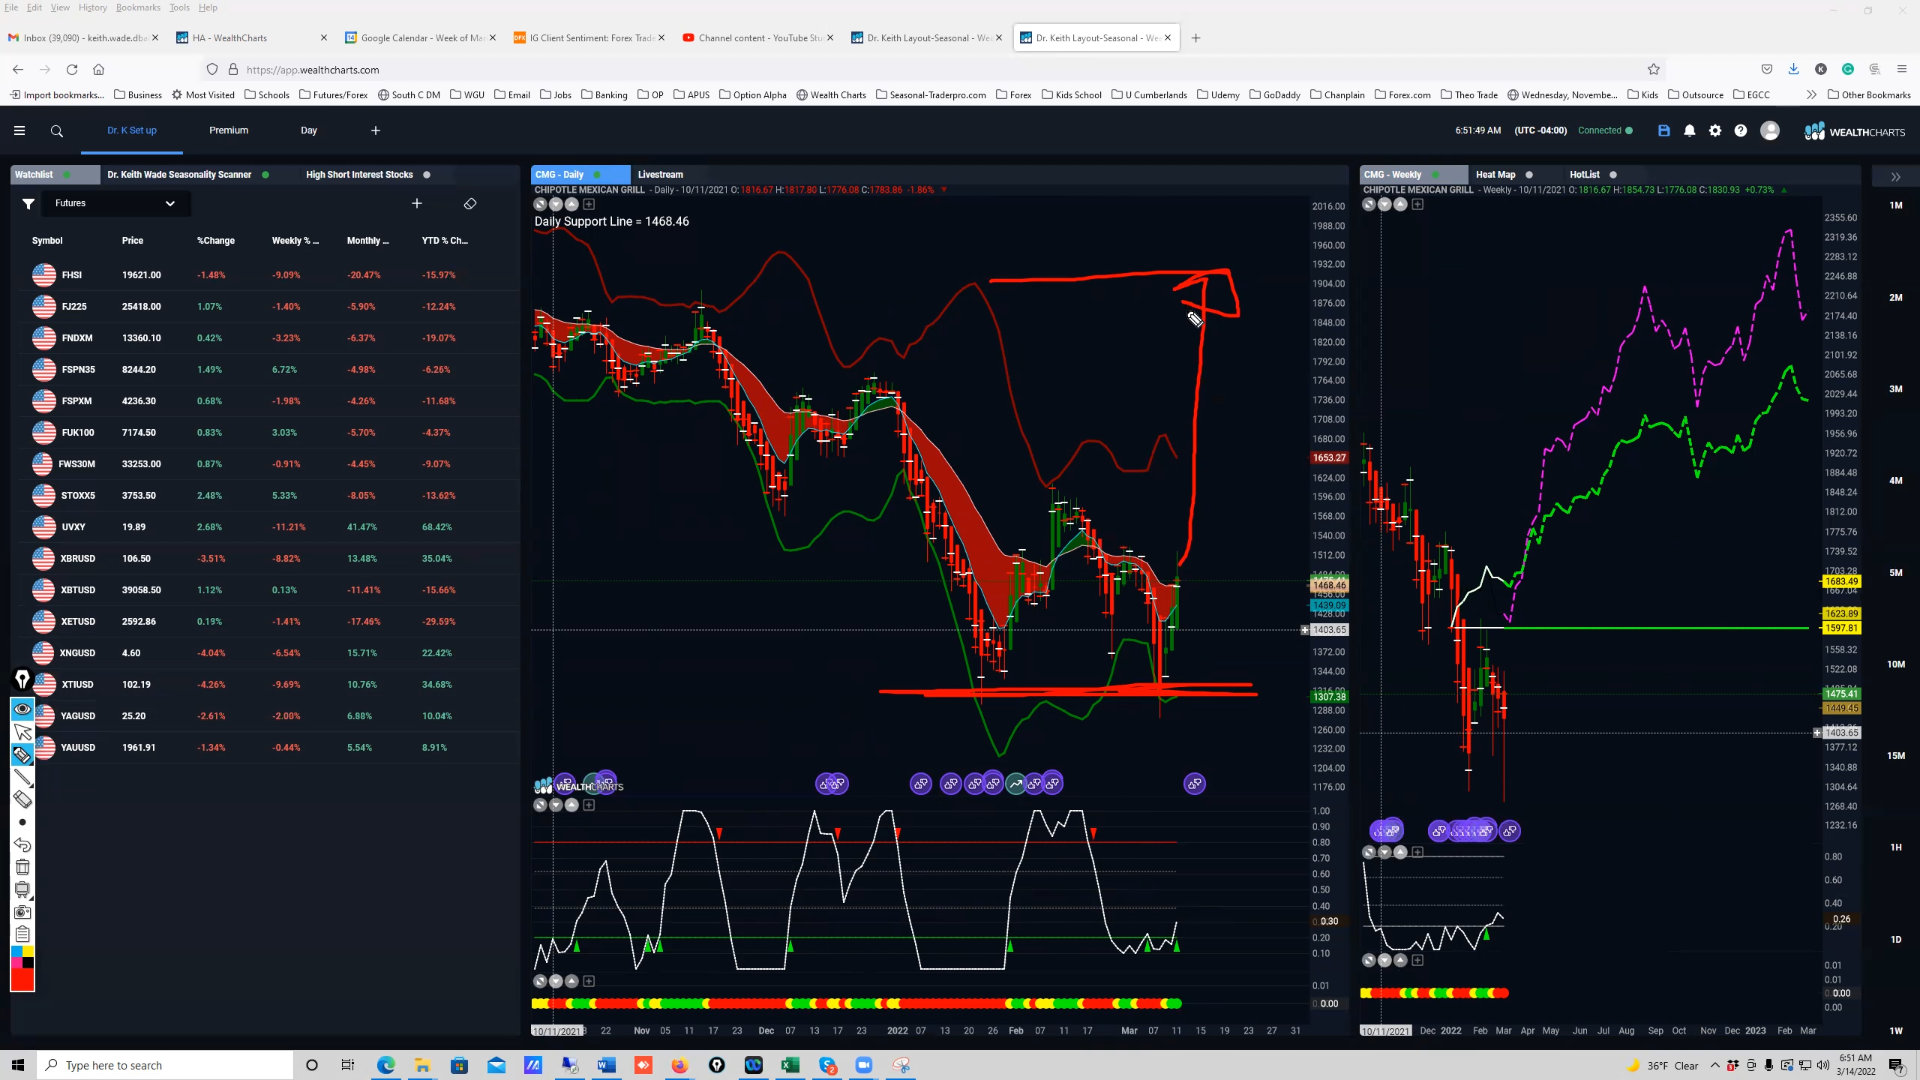Move daily oscillator pane down
Viewport: 1920px width, 1080px height.
coord(556,805)
